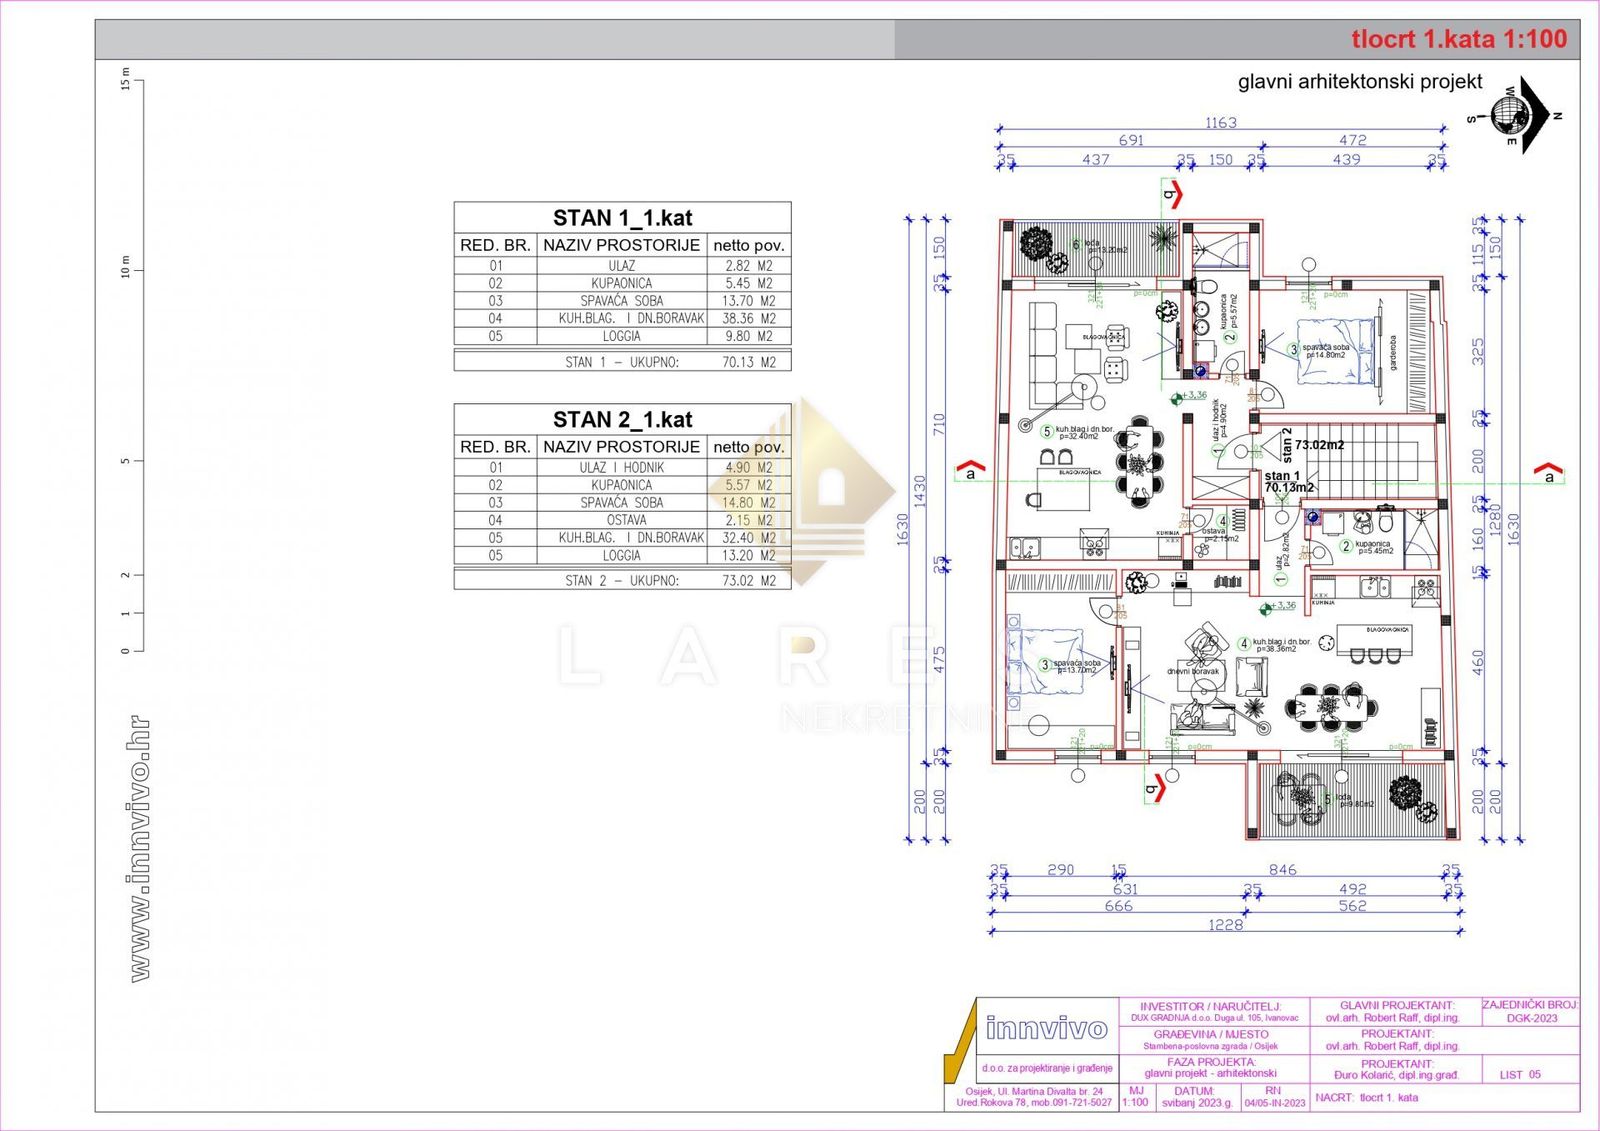
Task: Click the bottom dimension '666'
Action: tap(1119, 906)
